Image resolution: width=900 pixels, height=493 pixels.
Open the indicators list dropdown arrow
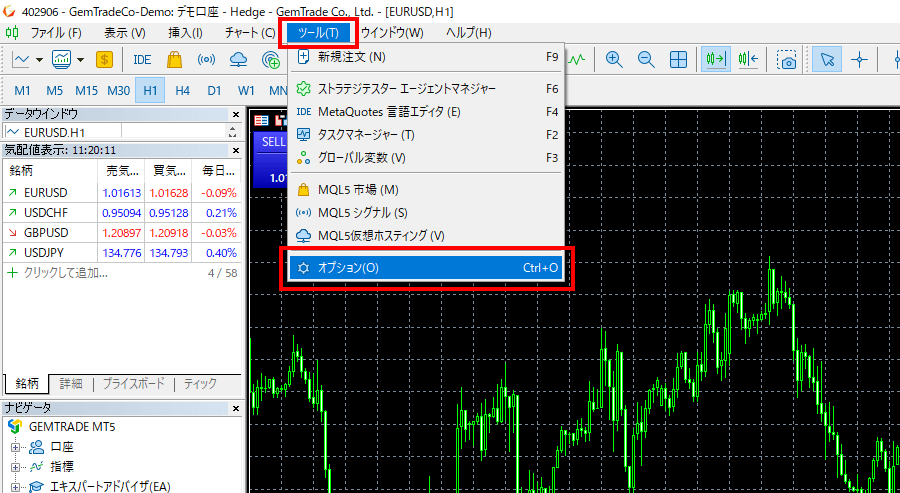coord(80,60)
